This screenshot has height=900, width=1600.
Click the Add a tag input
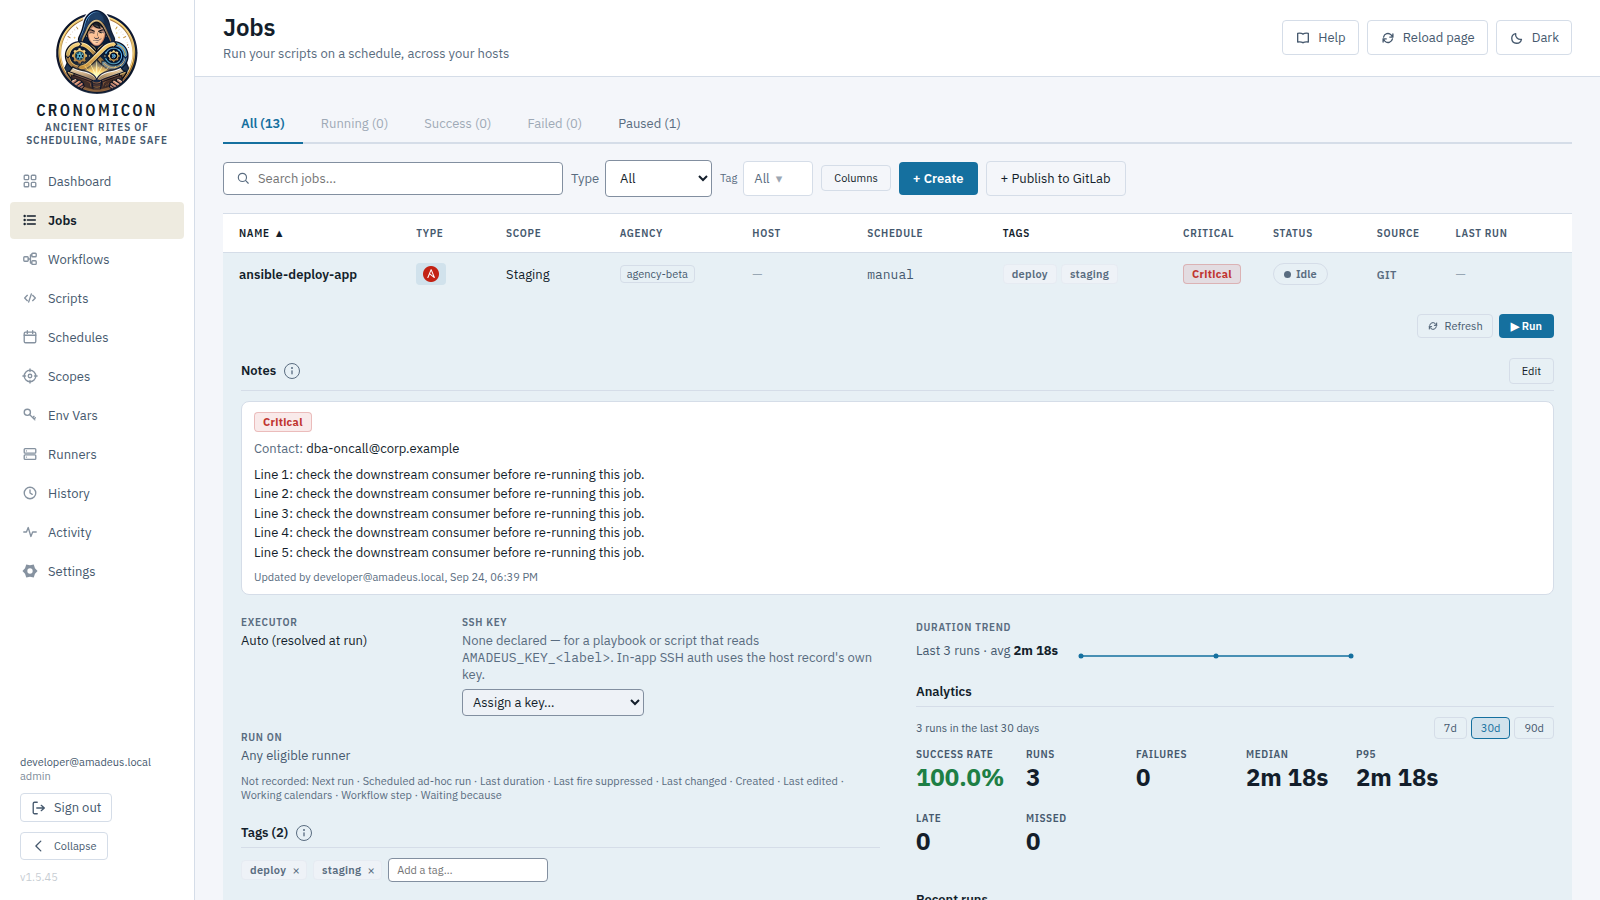pyautogui.click(x=468, y=870)
